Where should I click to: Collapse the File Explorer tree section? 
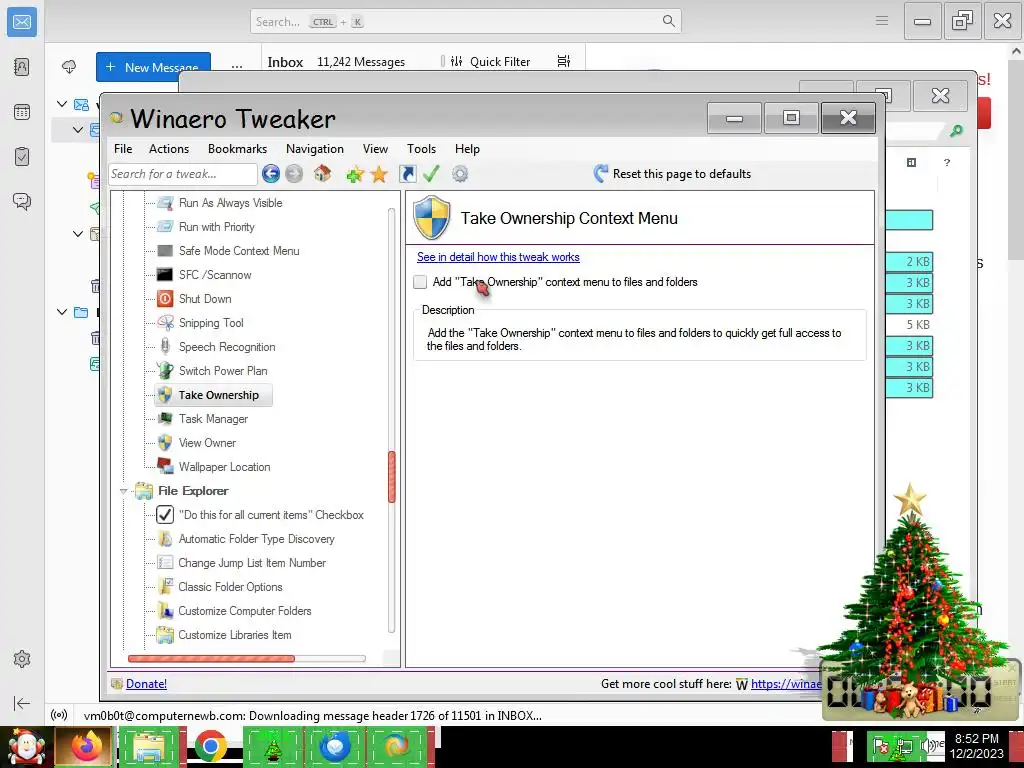(123, 491)
